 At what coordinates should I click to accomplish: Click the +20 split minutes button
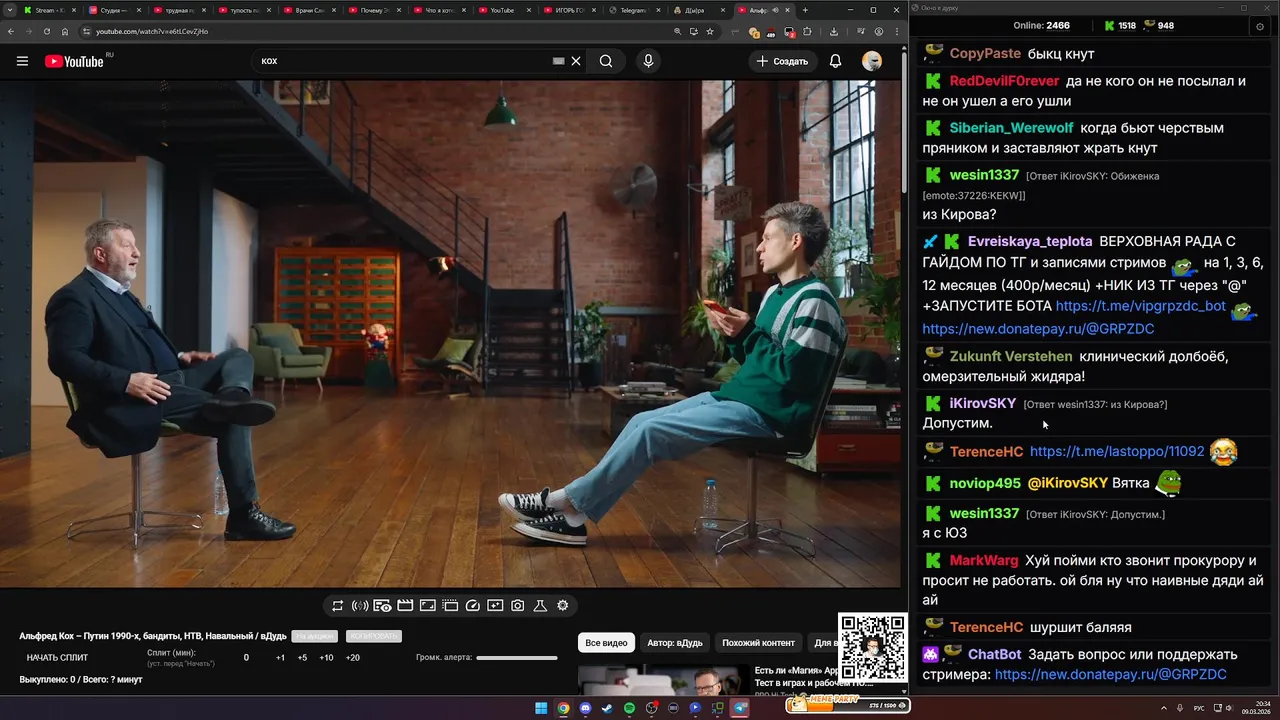click(x=352, y=658)
